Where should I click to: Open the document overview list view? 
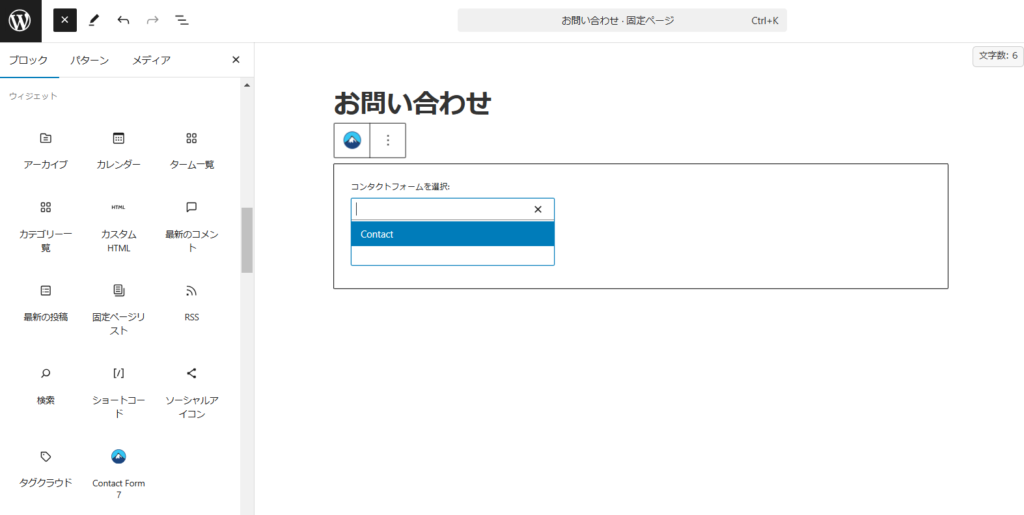[x=182, y=20]
